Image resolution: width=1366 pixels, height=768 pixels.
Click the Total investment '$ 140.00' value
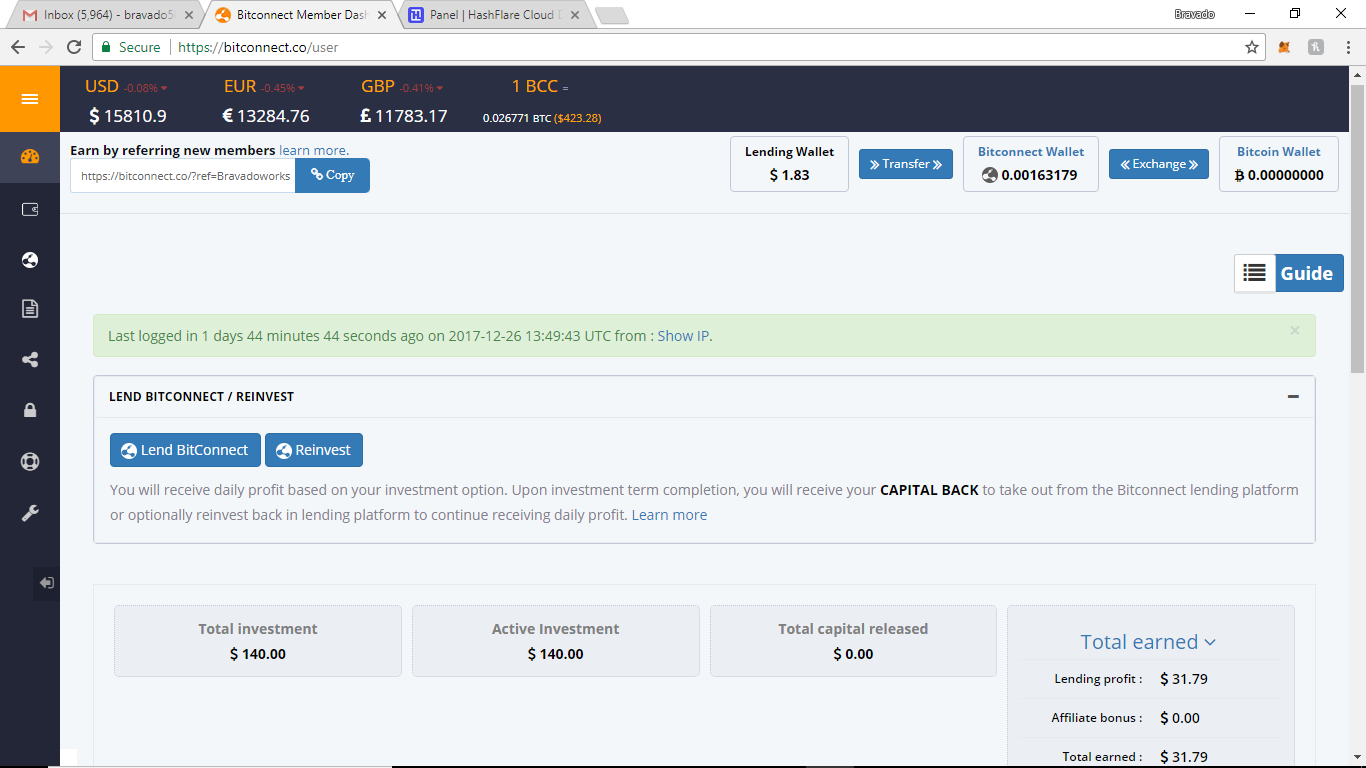click(x=258, y=654)
